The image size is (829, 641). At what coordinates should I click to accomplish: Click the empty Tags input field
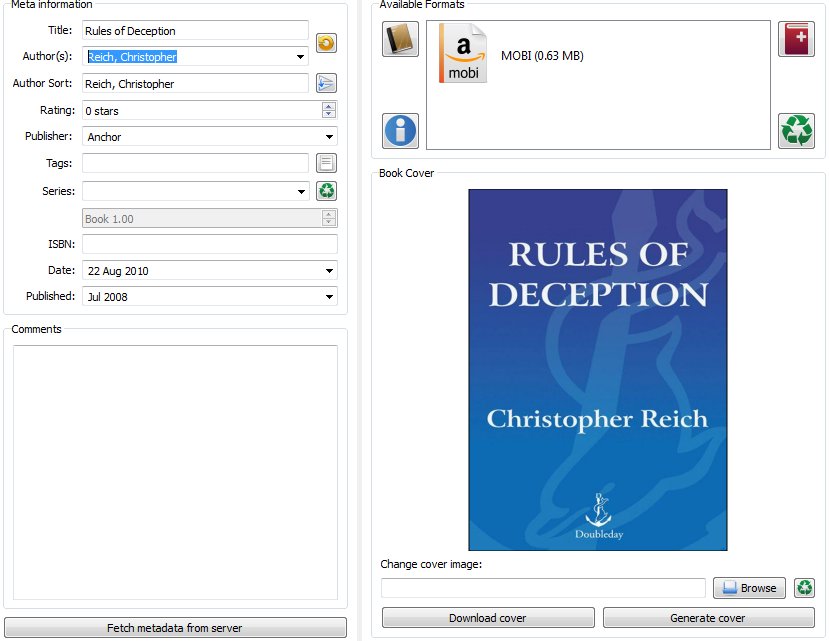click(x=195, y=163)
